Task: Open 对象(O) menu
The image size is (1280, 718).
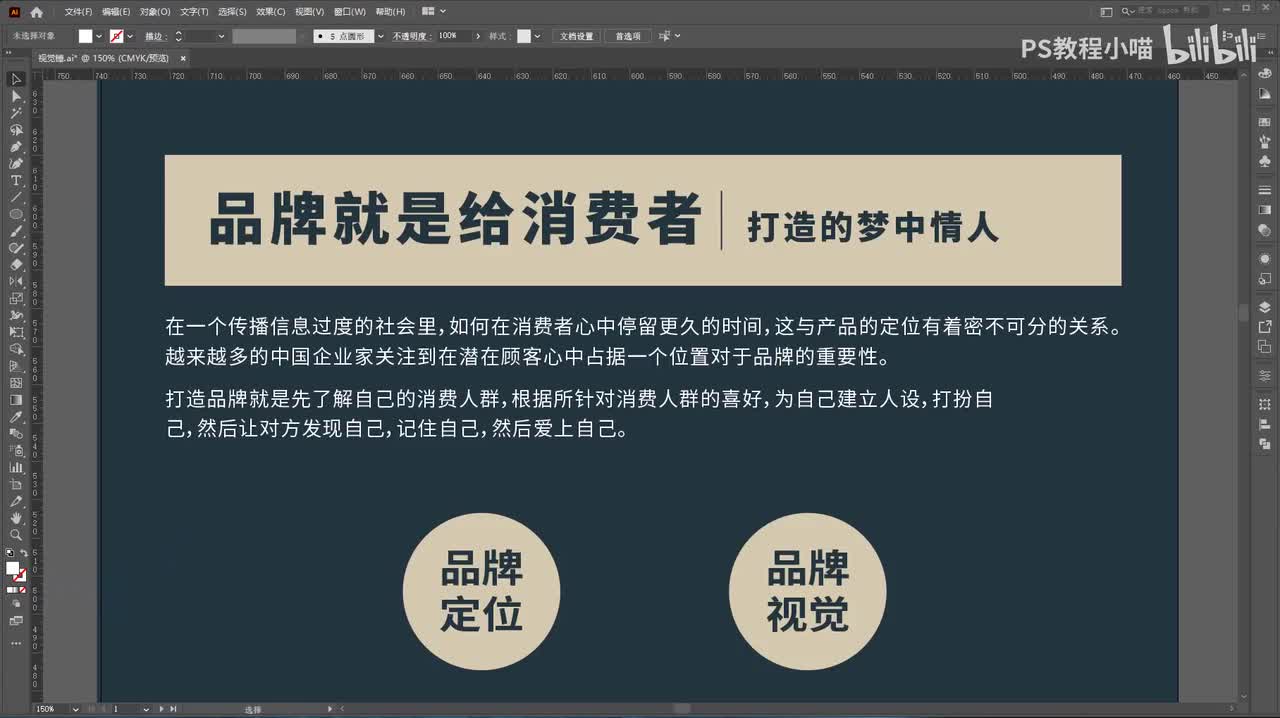Action: (155, 12)
